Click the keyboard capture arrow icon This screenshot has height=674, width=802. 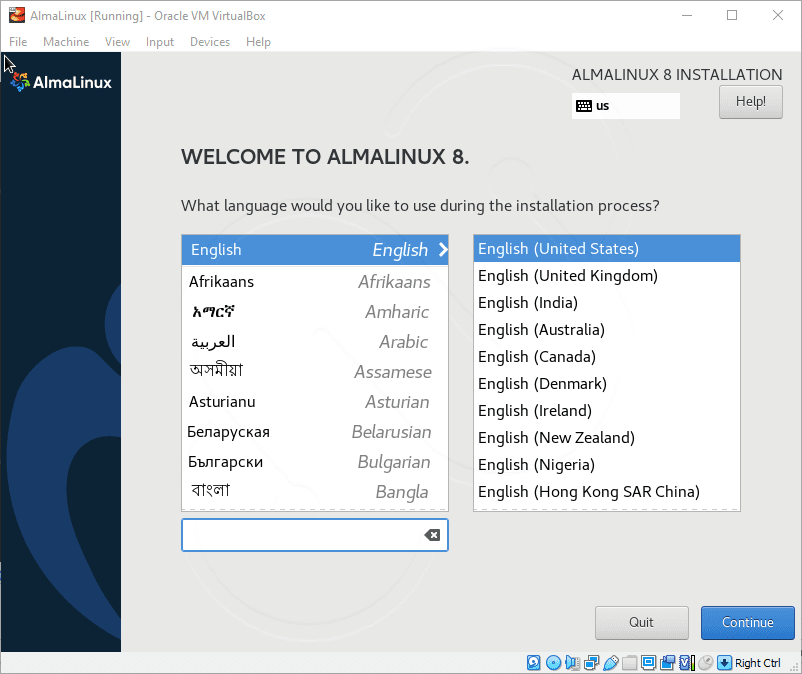tap(724, 663)
